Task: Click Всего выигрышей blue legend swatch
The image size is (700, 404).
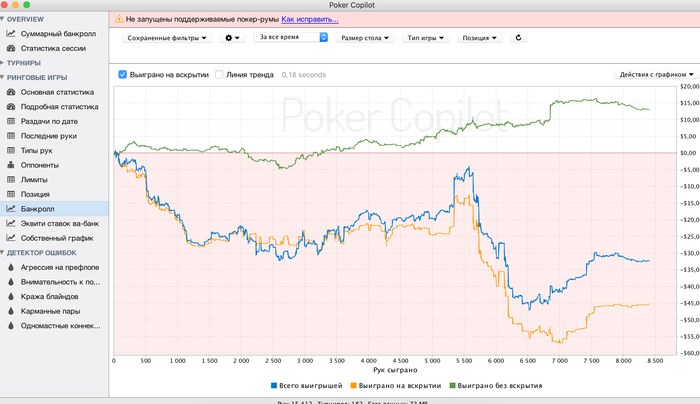Action: click(x=274, y=385)
